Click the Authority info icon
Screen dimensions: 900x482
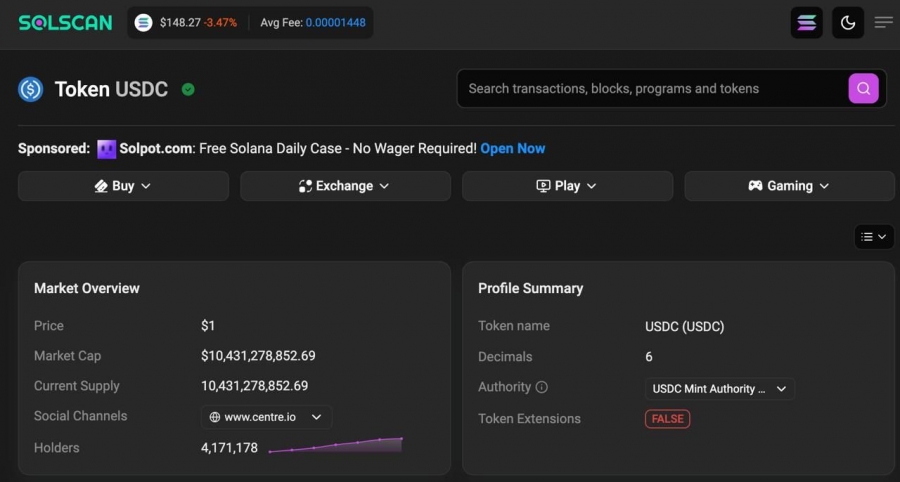point(541,387)
